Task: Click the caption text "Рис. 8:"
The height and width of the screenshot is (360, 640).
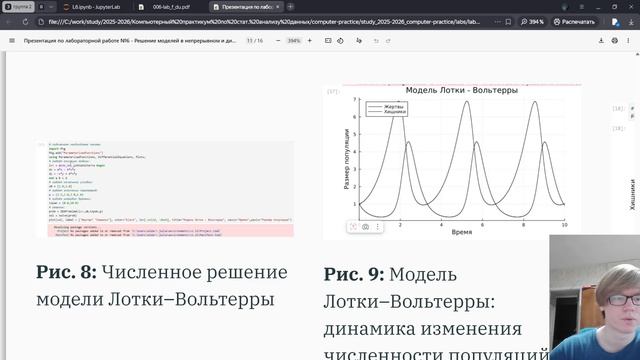Action: (67, 272)
